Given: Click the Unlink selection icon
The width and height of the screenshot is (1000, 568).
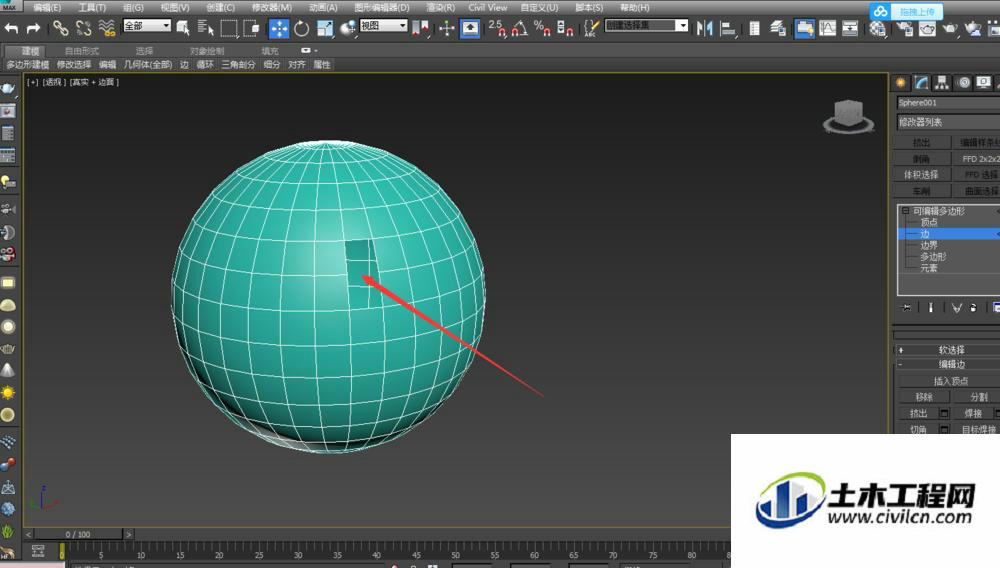Looking at the screenshot, I should (84, 28).
